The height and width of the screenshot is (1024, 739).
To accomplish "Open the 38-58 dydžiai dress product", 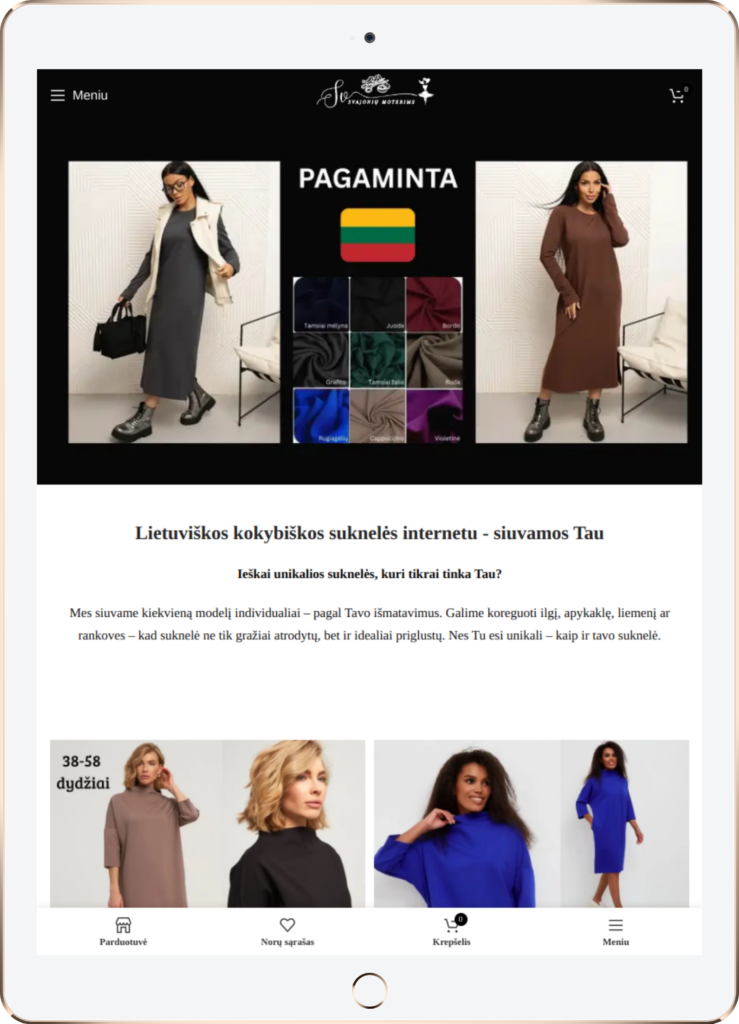I will [x=208, y=824].
